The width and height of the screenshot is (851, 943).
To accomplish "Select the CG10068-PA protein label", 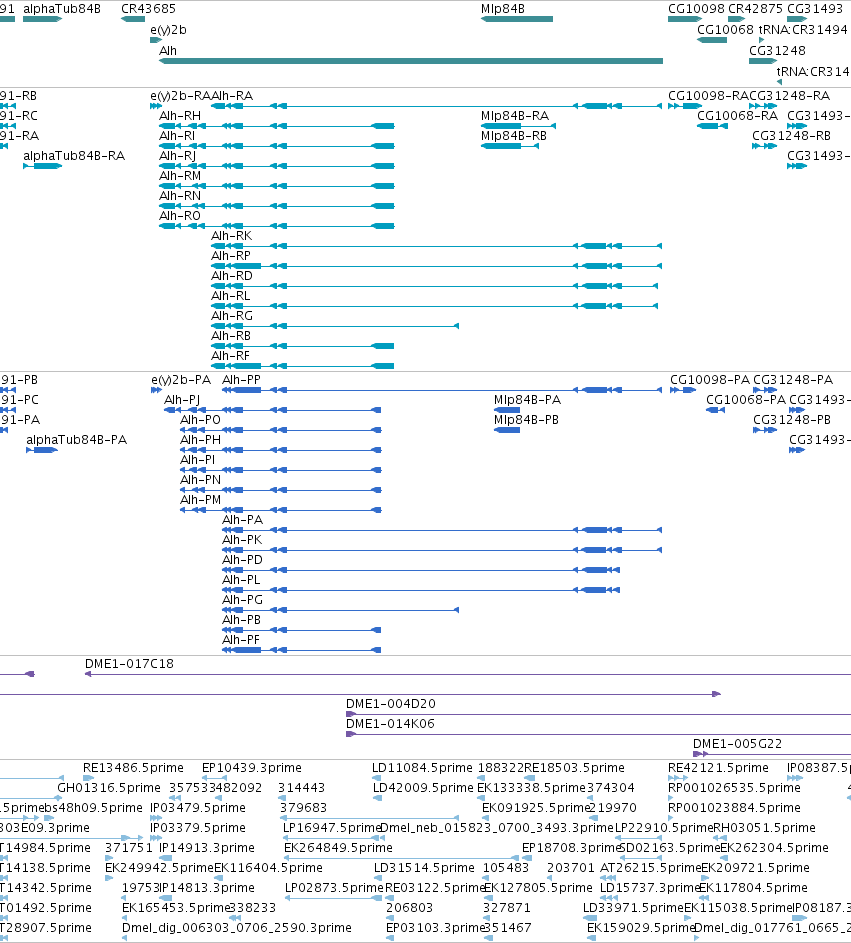I will (746, 400).
